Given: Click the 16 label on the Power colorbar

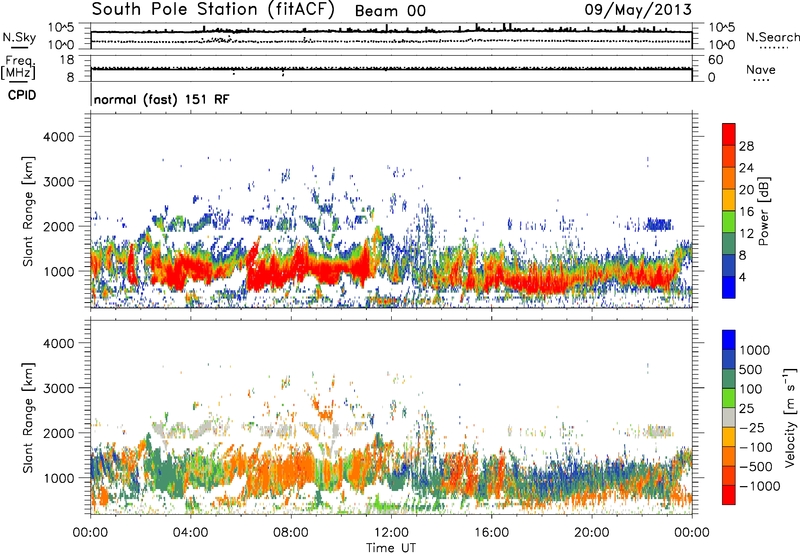Looking at the screenshot, I should 746,212.
